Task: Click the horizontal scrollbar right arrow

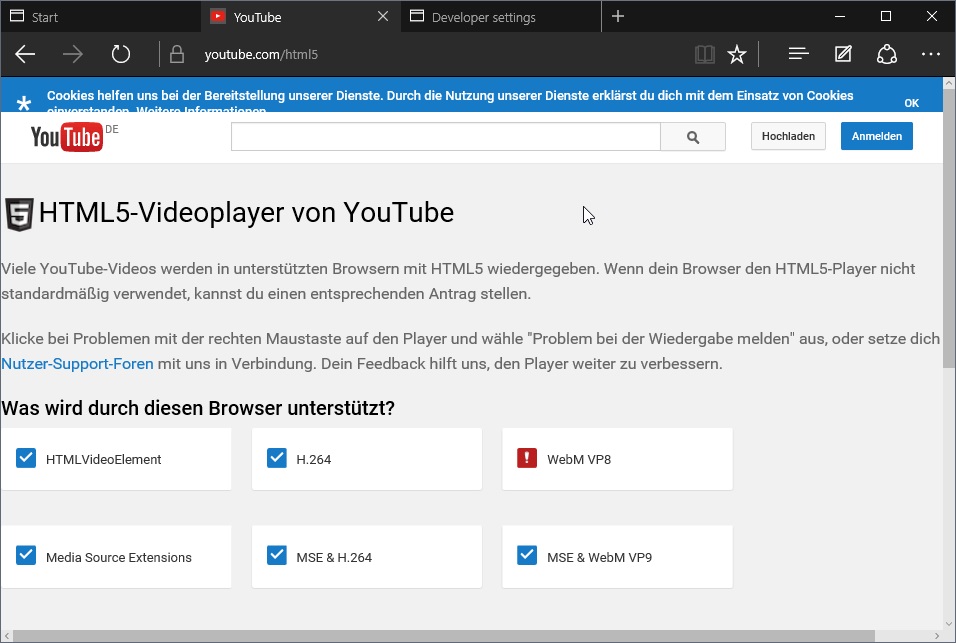Action: (937, 636)
